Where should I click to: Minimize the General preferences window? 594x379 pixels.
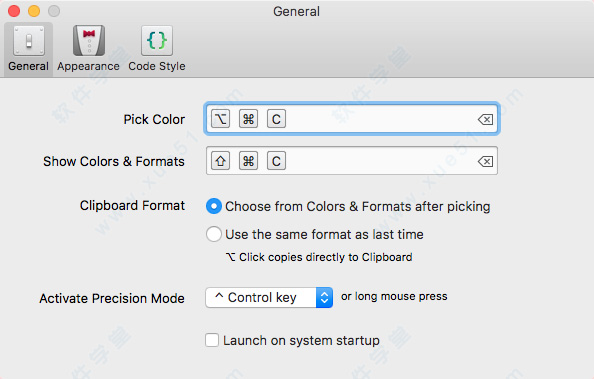click(x=34, y=11)
